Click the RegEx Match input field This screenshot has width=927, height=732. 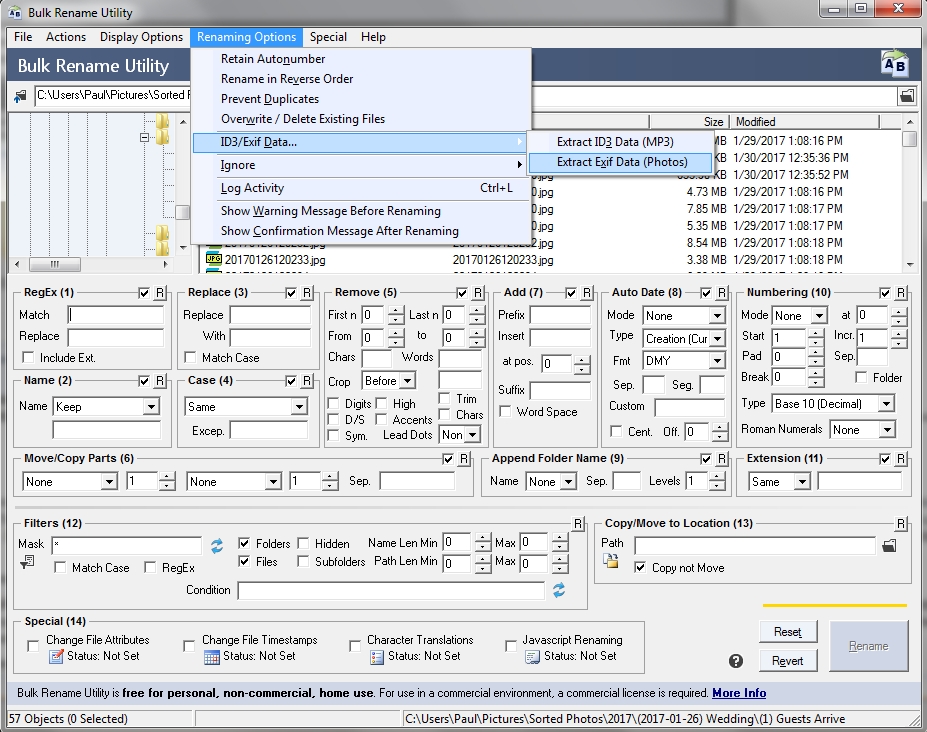pyautogui.click(x=116, y=315)
